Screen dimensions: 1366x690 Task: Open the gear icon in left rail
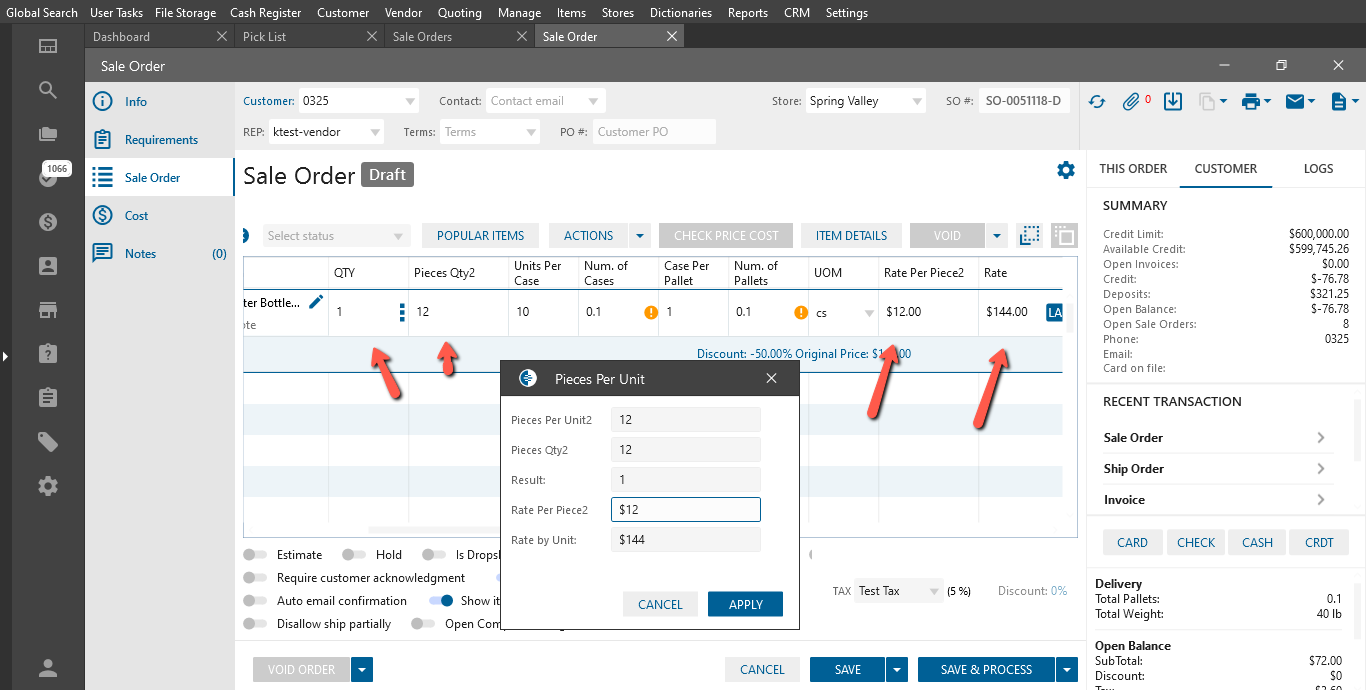(x=47, y=486)
